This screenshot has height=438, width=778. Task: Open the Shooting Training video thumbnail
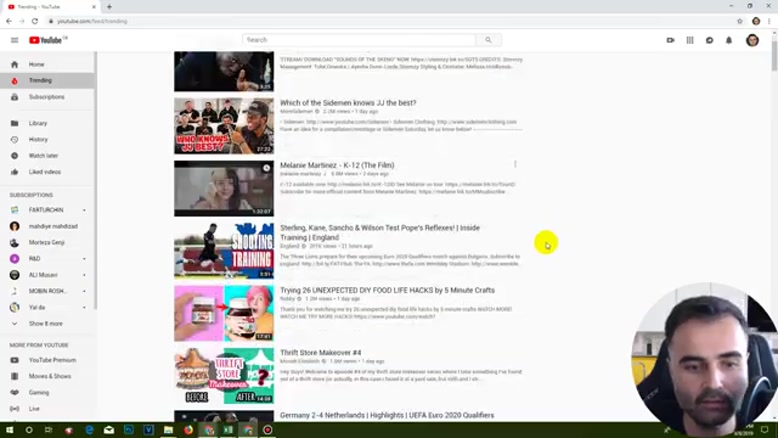(224, 251)
